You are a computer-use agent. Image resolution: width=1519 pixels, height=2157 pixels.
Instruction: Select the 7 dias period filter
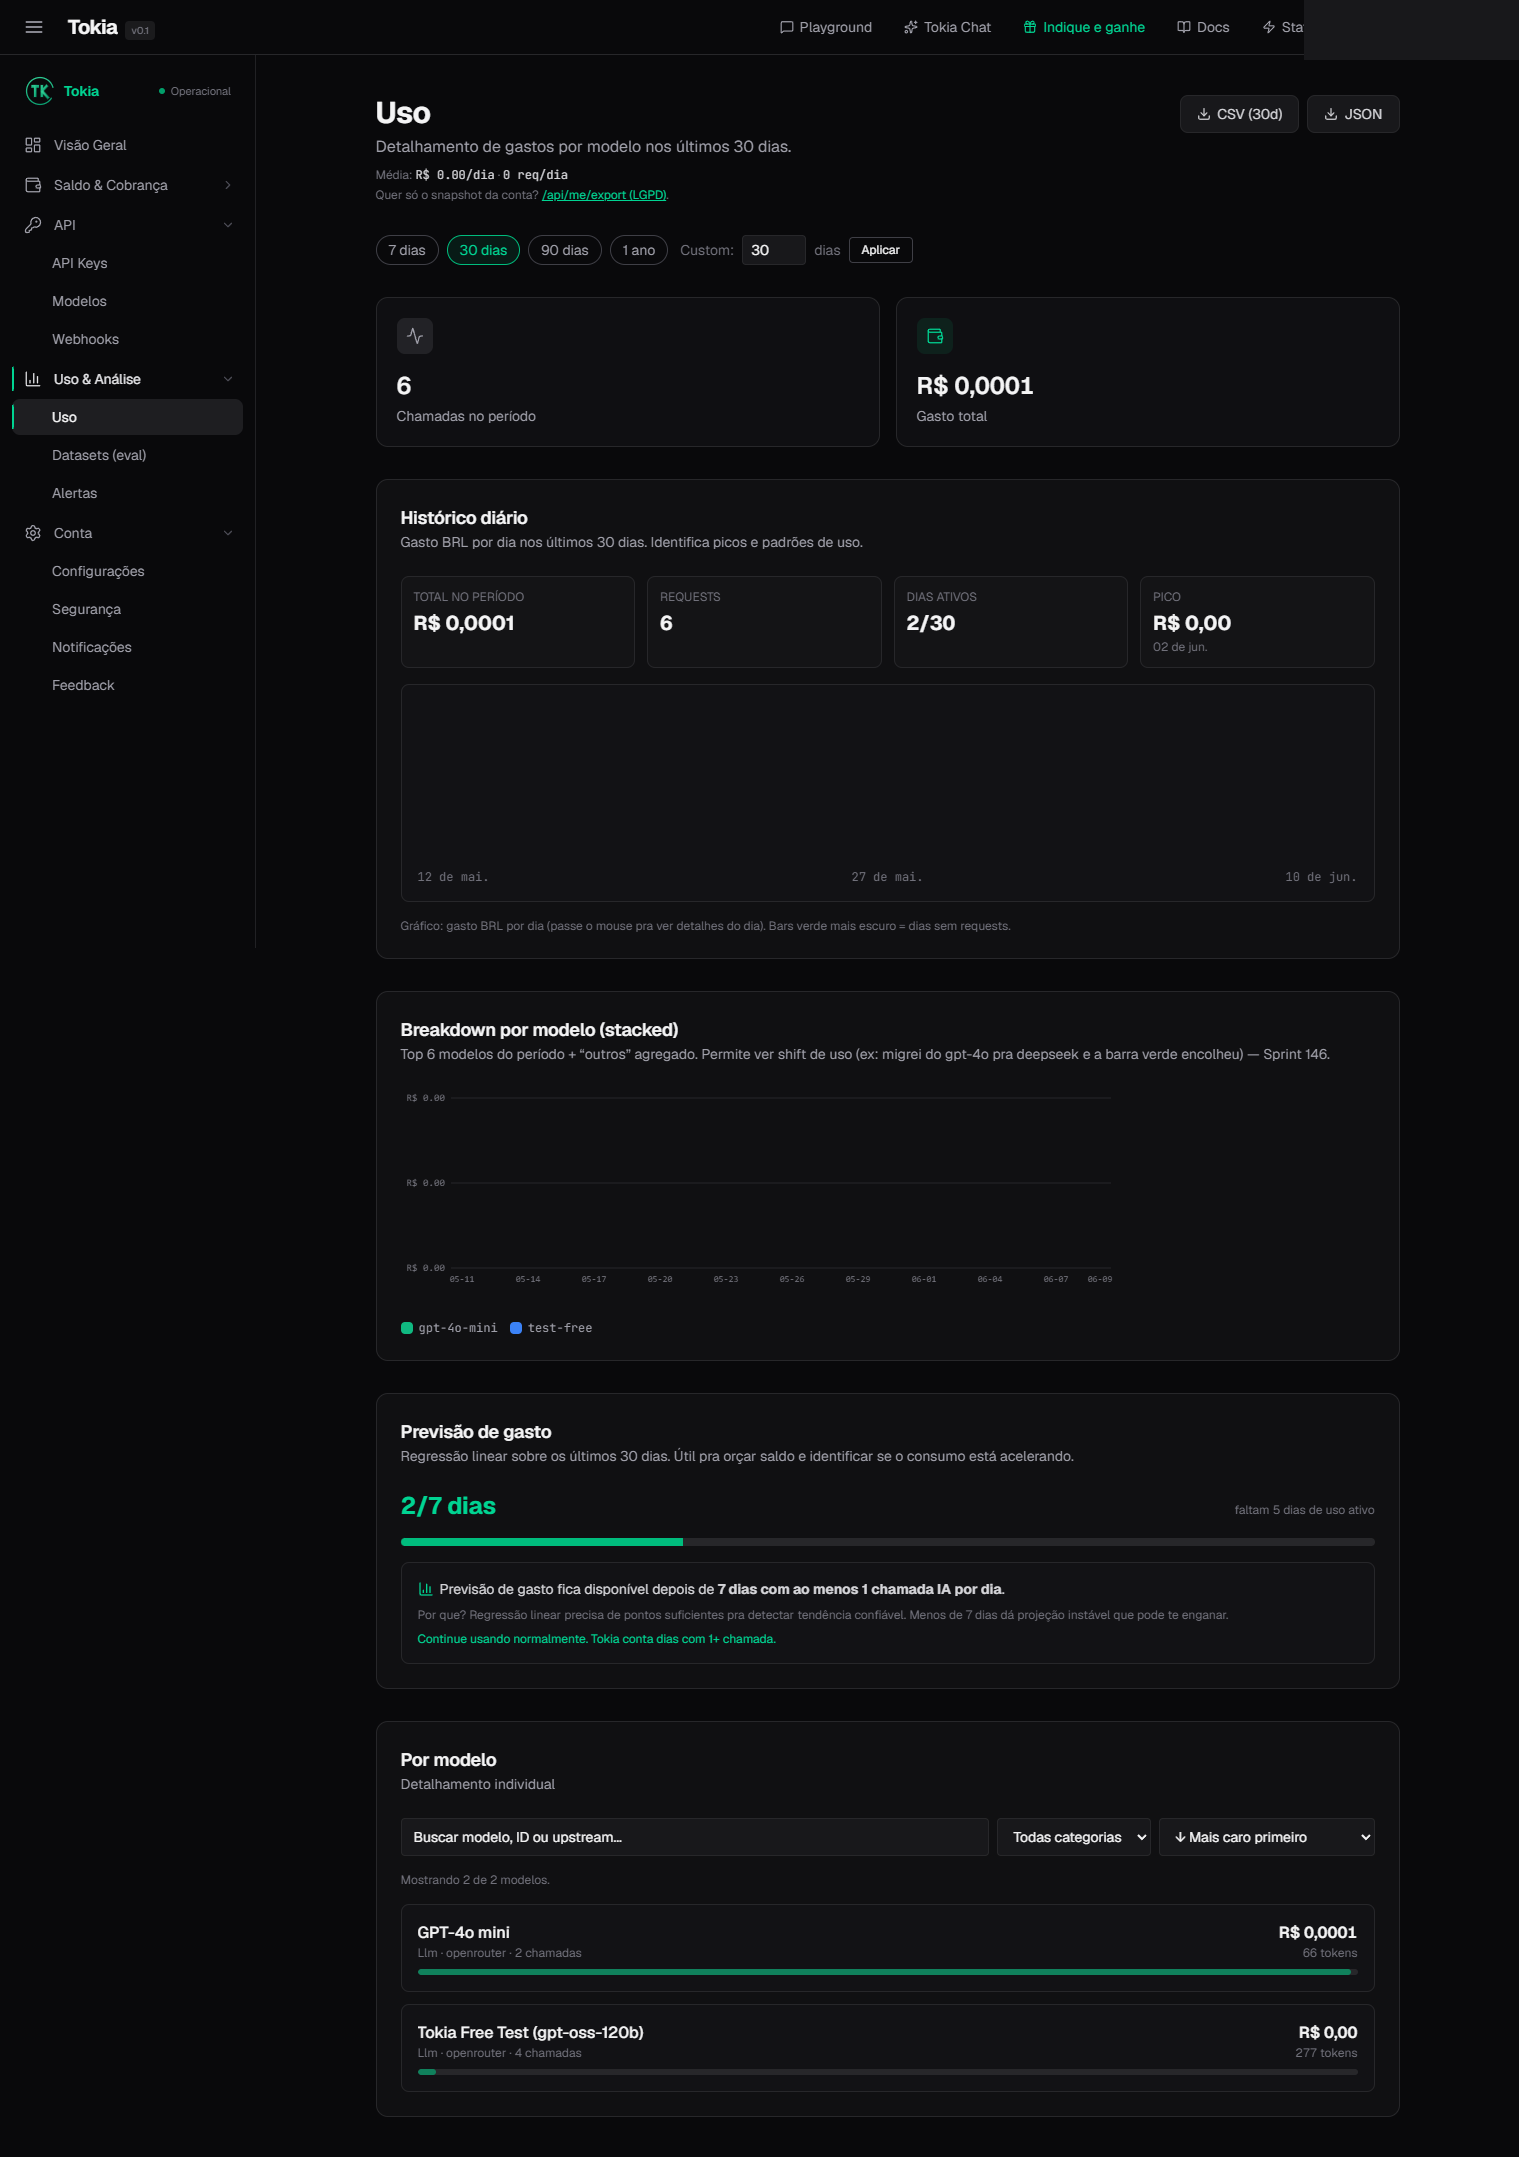(407, 250)
